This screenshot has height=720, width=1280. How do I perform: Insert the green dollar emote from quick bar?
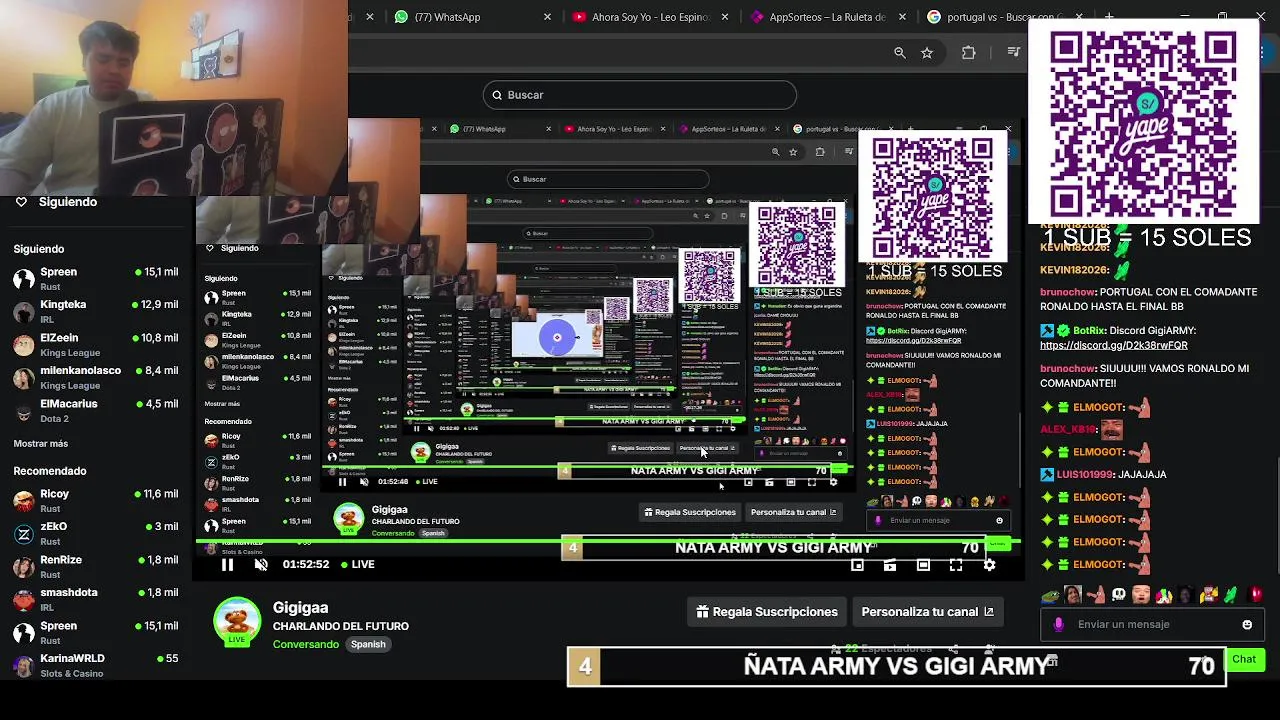click(x=1231, y=595)
